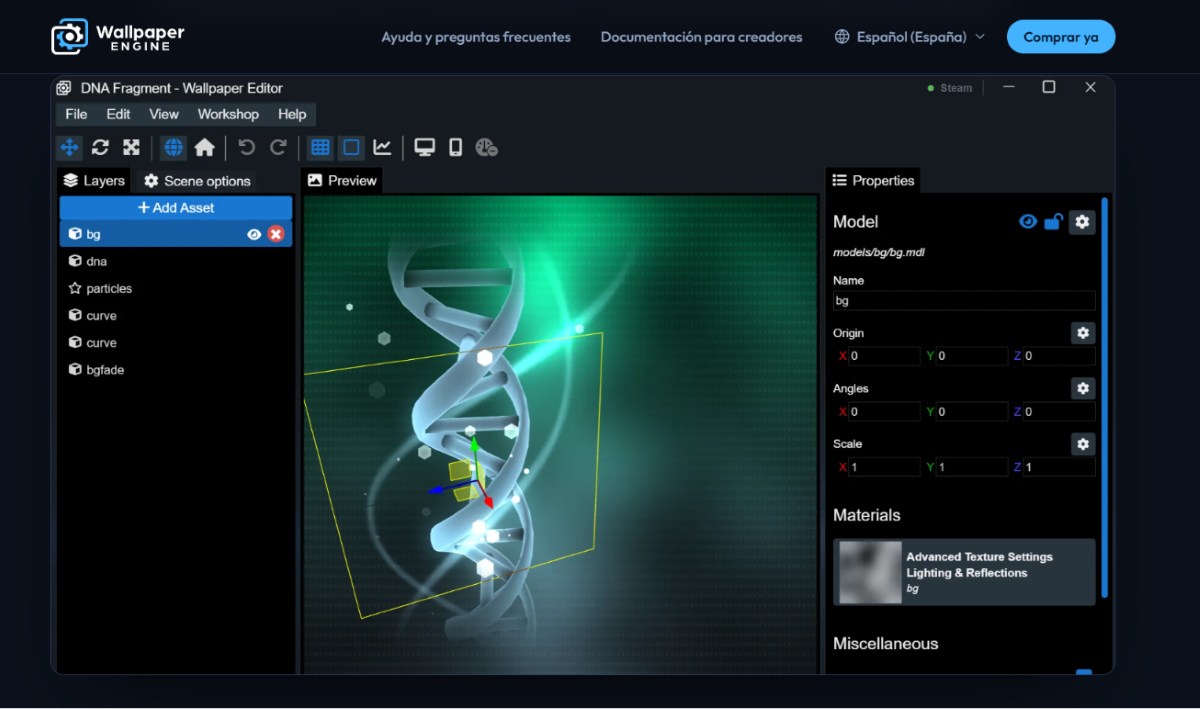Select the rotate tool icon
The image size is (1200, 709).
(x=100, y=148)
